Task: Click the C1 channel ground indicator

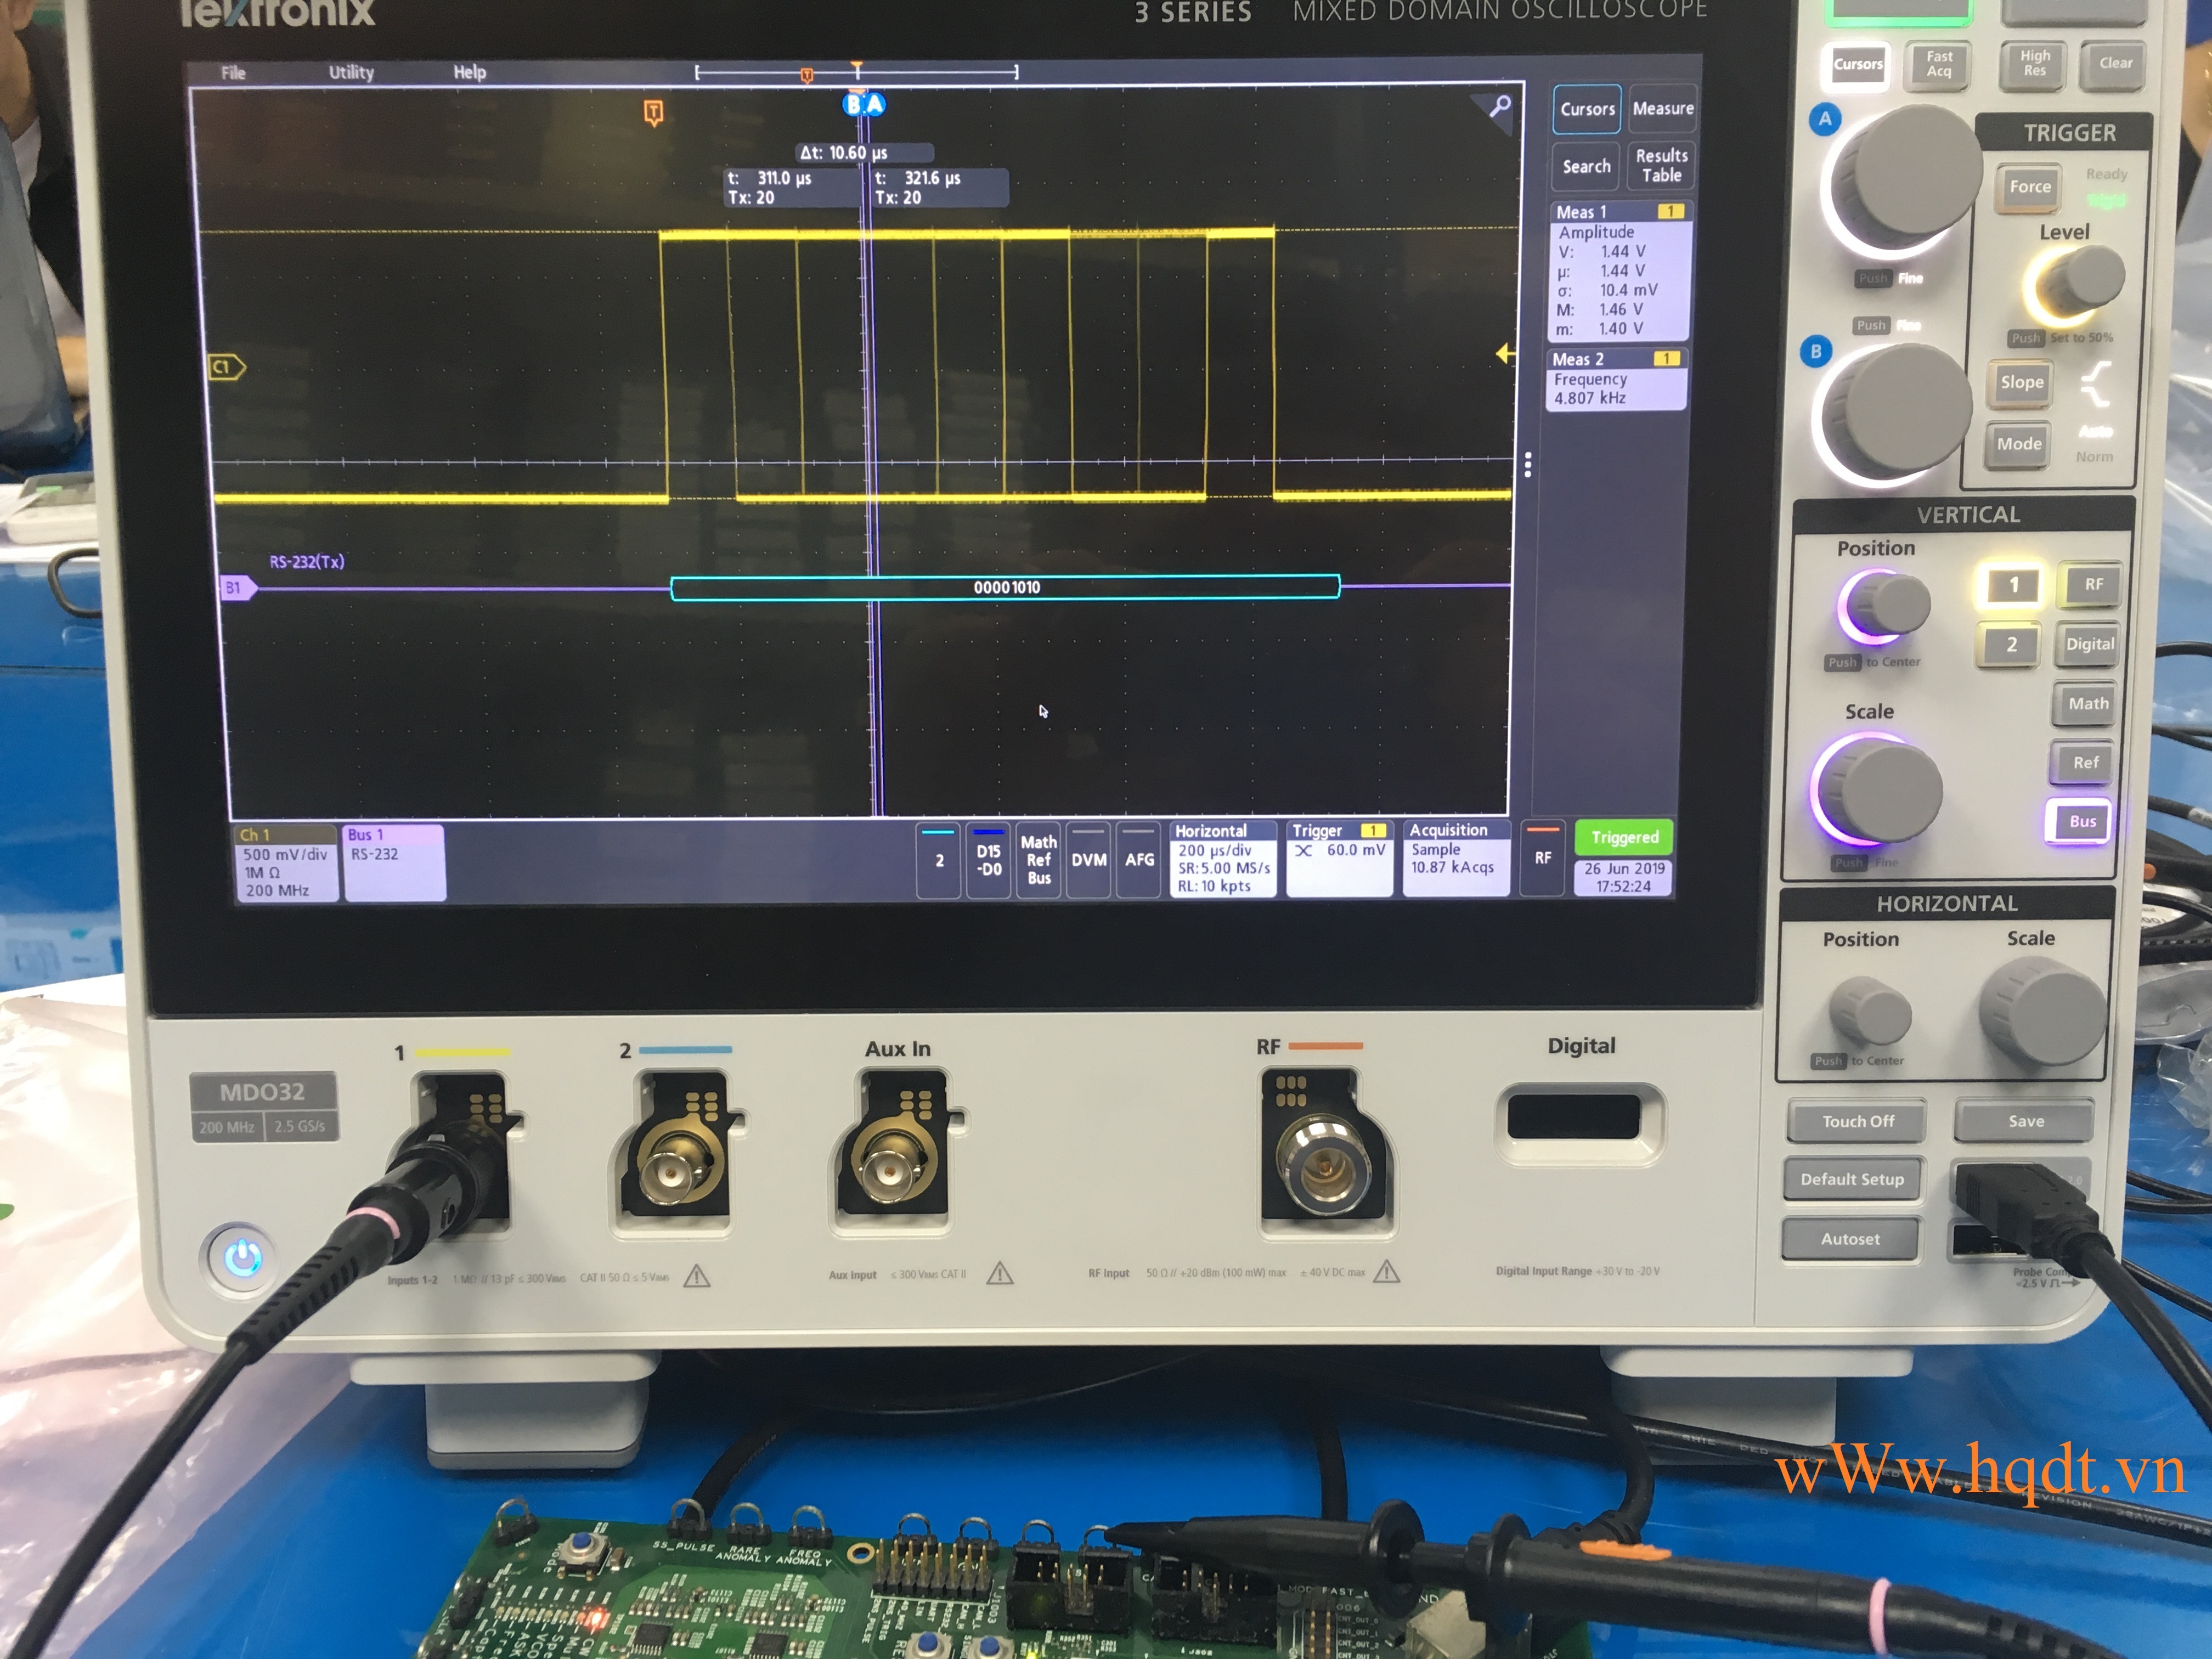Action: click(226, 367)
